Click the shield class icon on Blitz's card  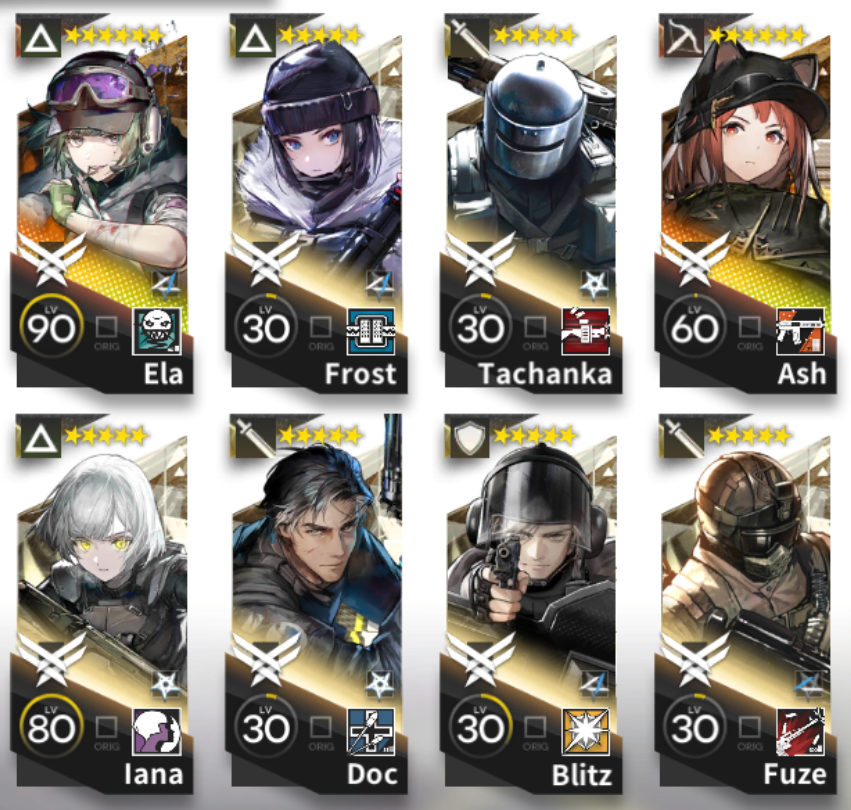pyautogui.click(x=468, y=437)
